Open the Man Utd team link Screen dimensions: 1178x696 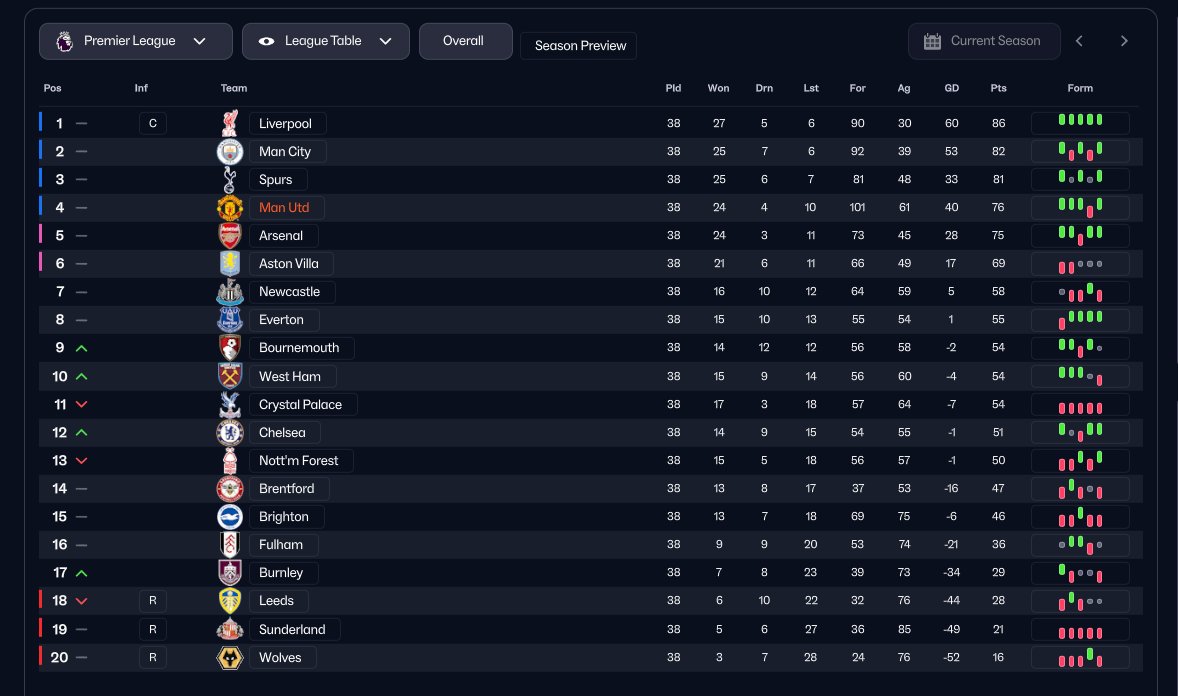pos(286,208)
